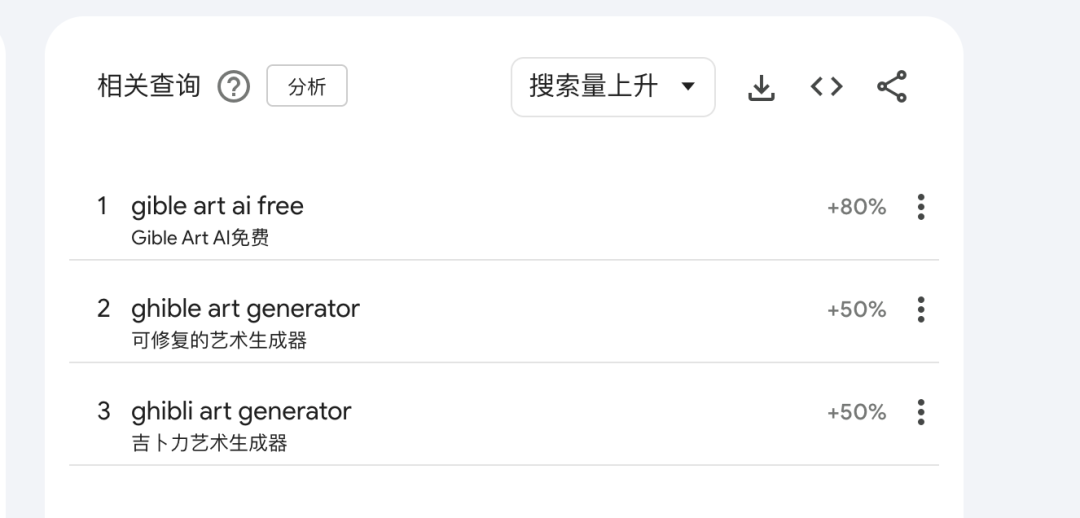1080x518 pixels.
Task: Click the +80% growth value
Action: point(856,207)
